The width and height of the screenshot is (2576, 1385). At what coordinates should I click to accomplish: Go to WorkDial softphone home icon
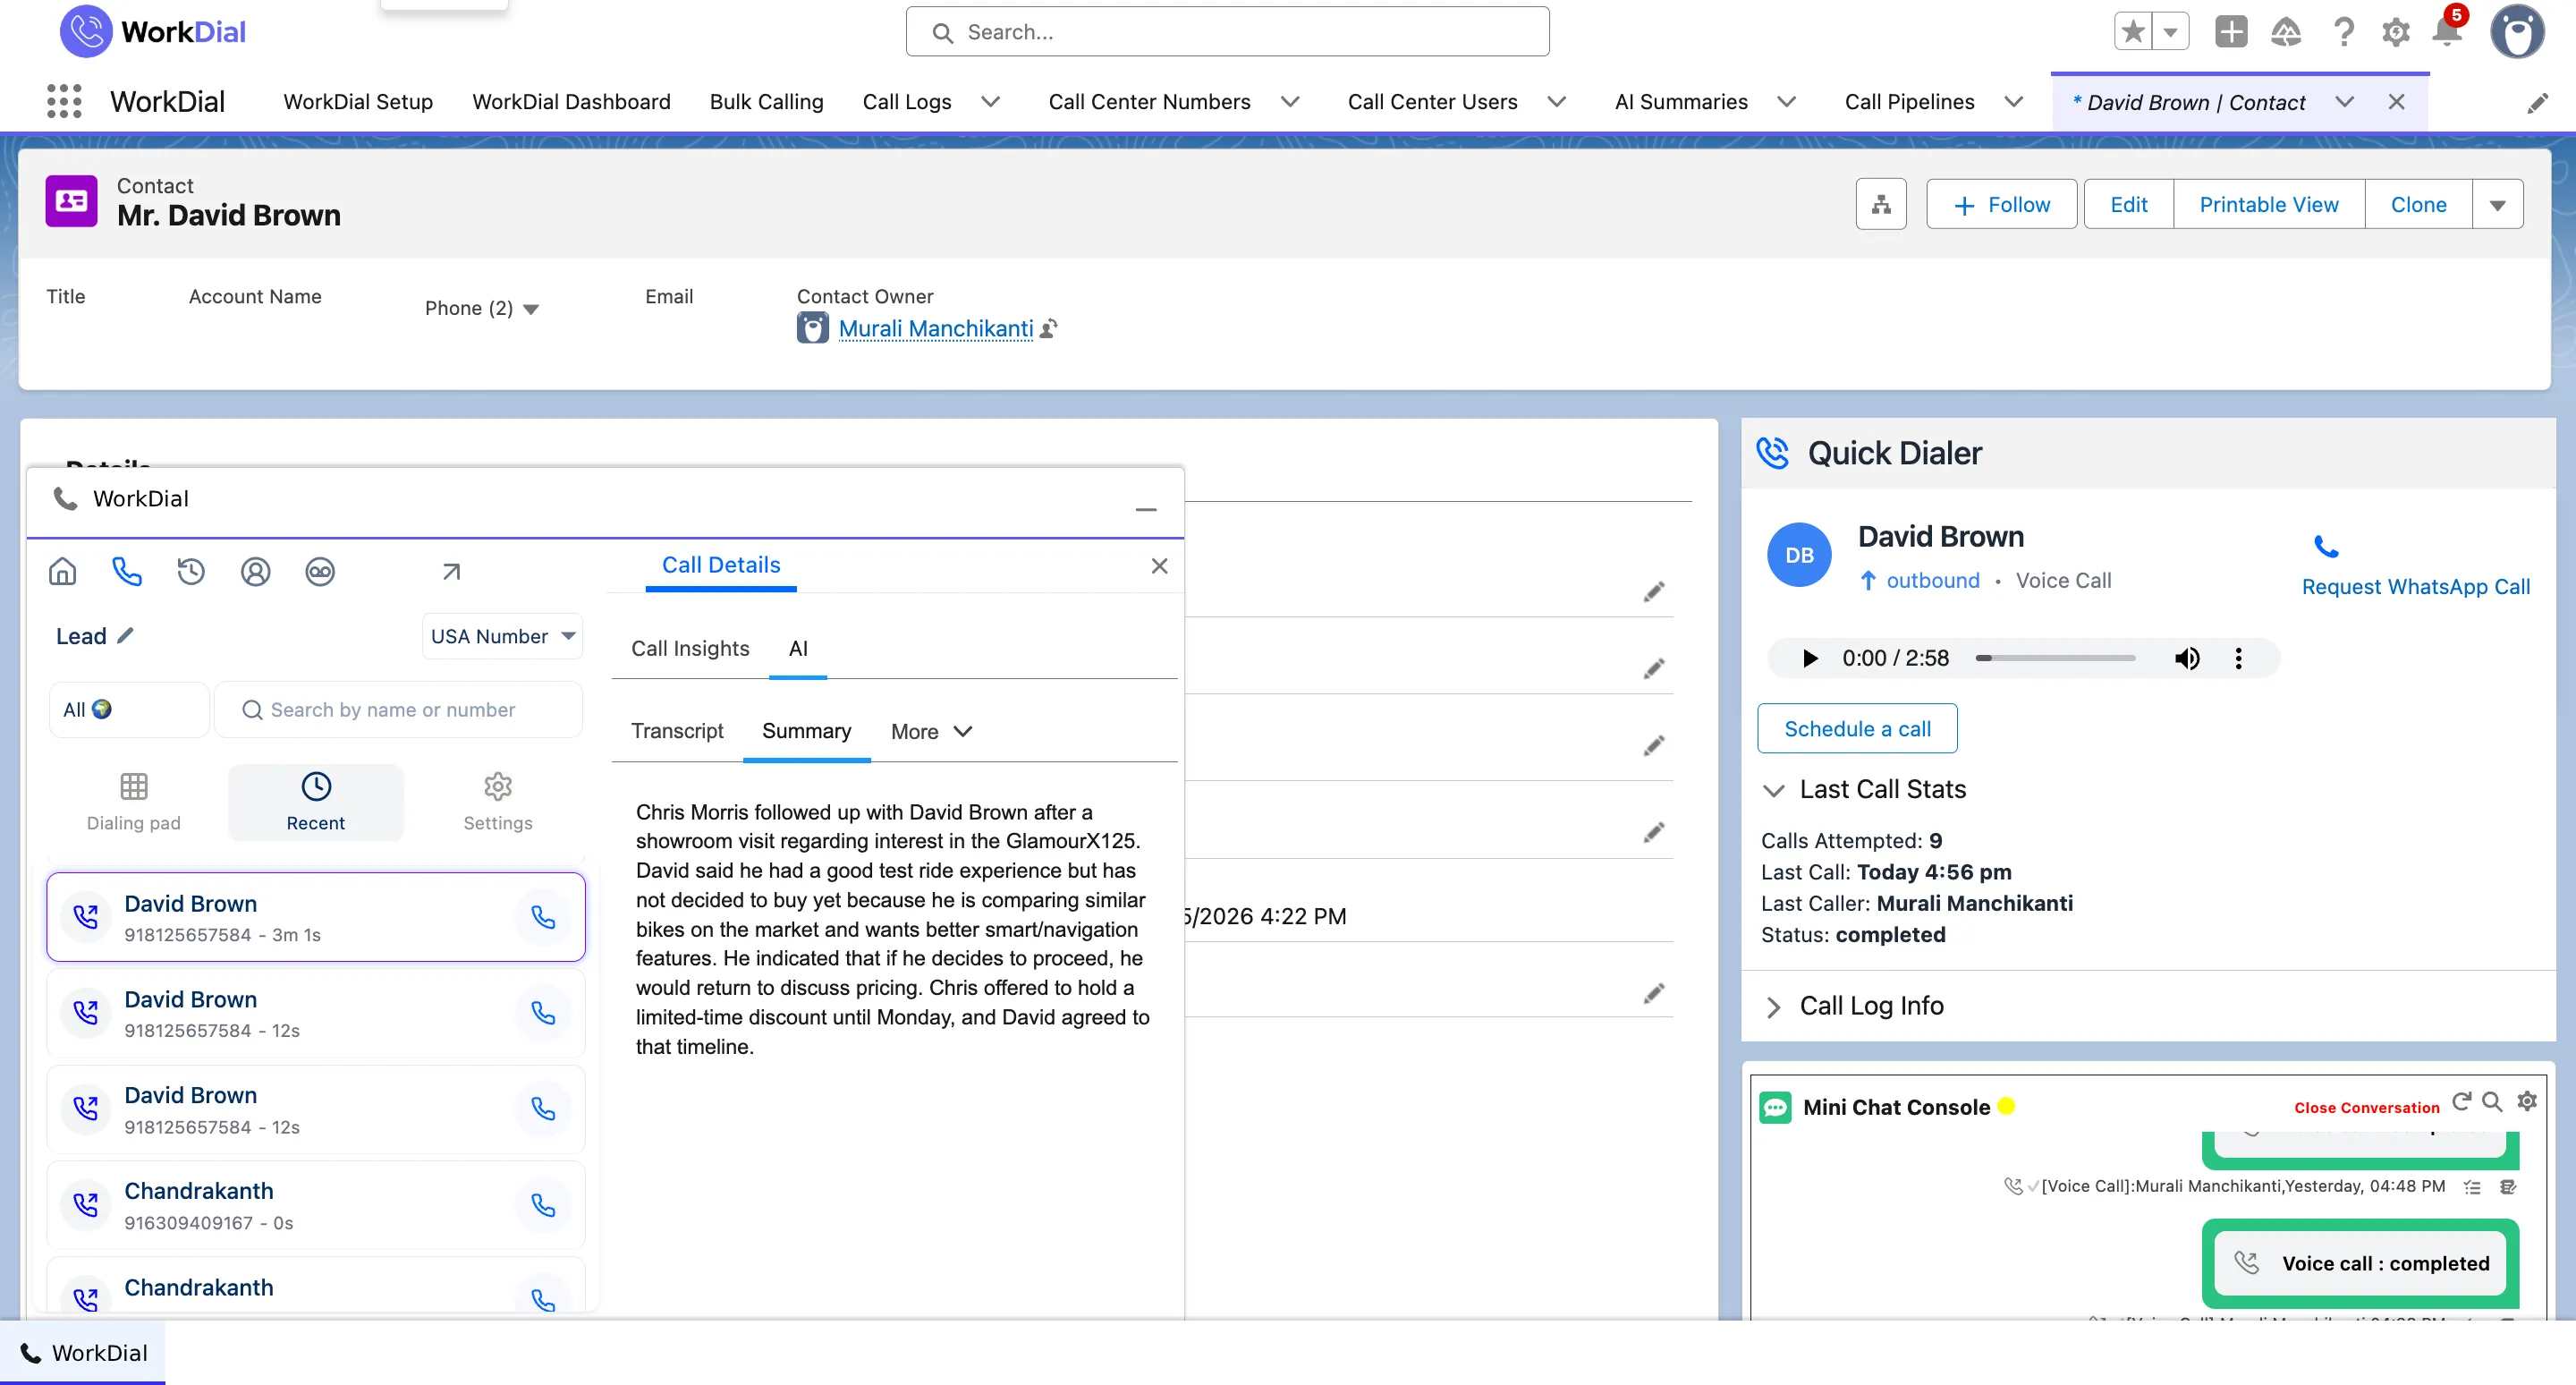tap(63, 571)
